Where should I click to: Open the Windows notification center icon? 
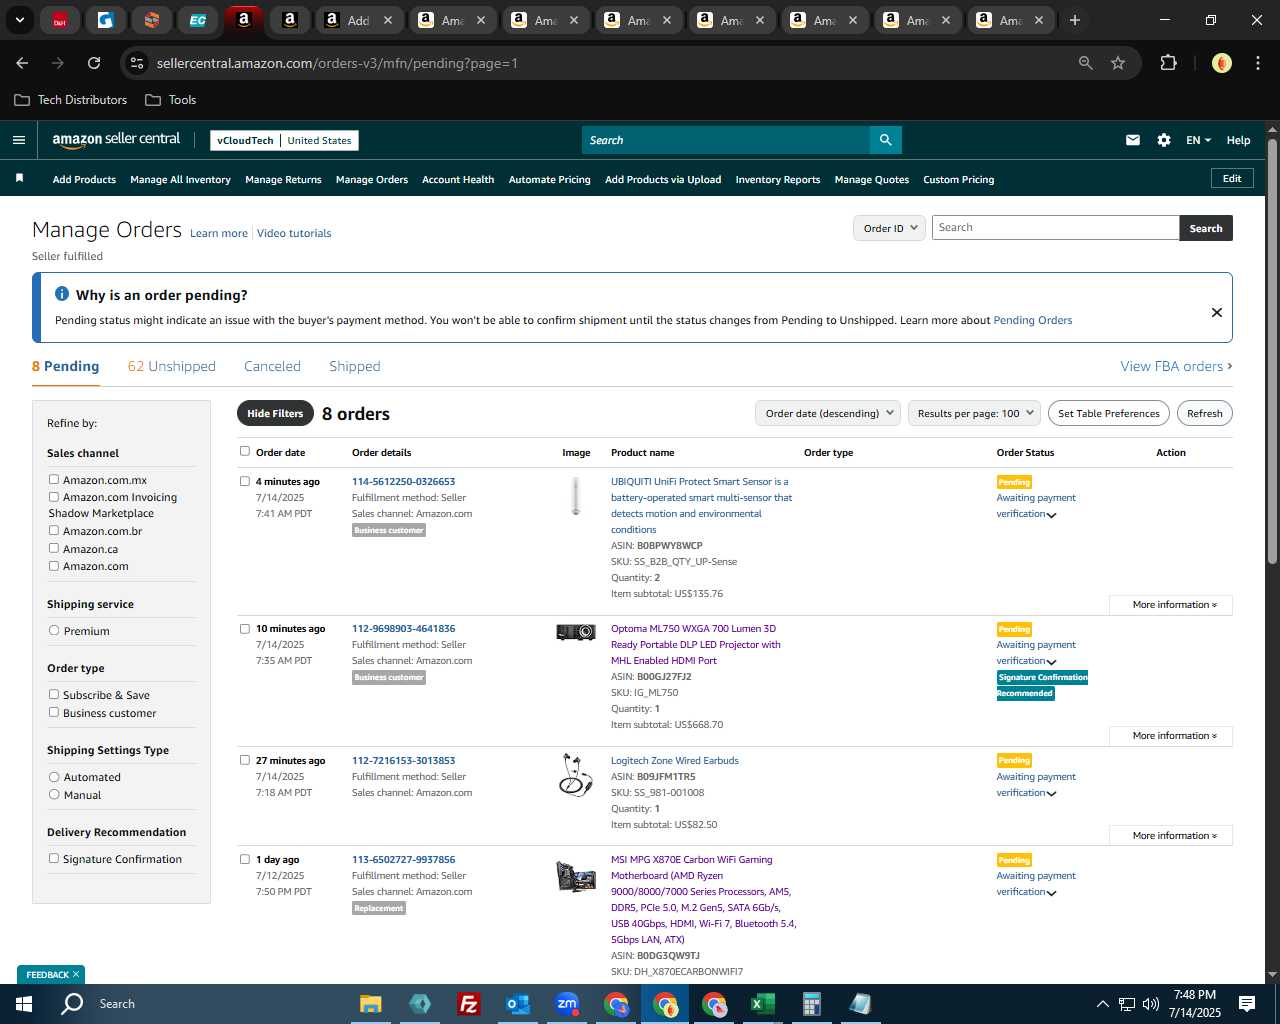tap(1247, 1004)
